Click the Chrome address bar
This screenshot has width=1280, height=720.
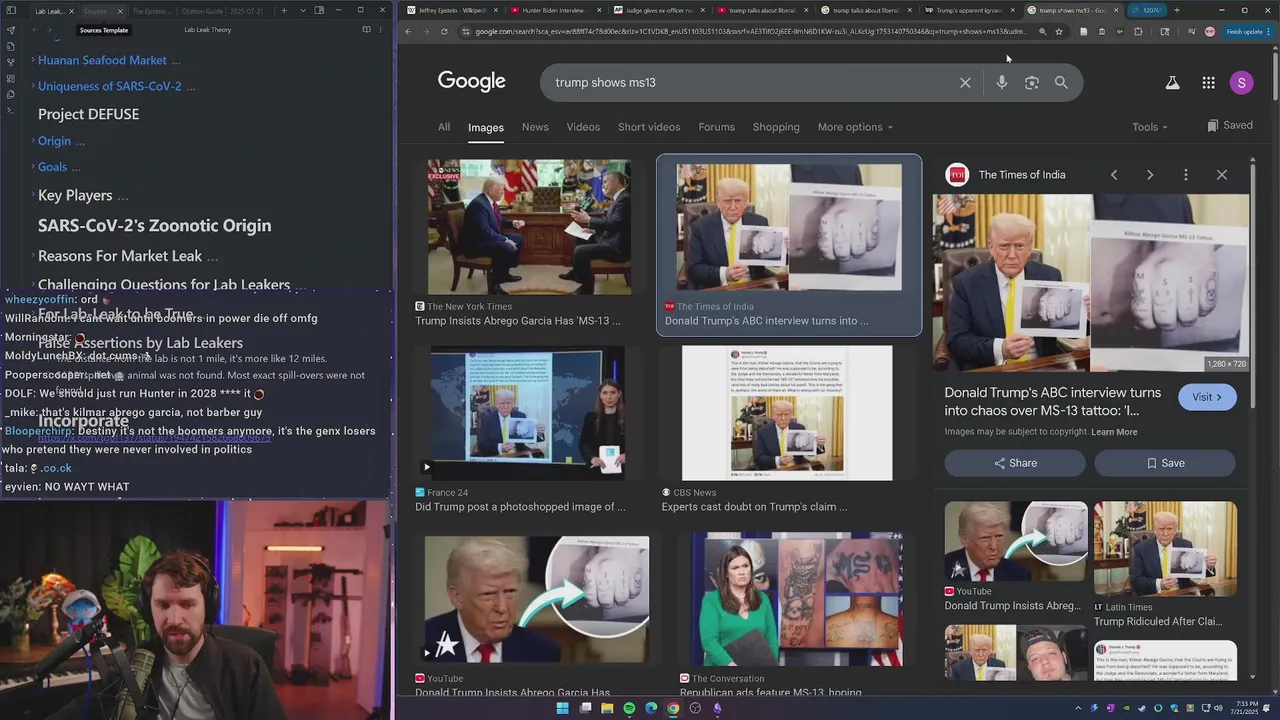tap(750, 31)
